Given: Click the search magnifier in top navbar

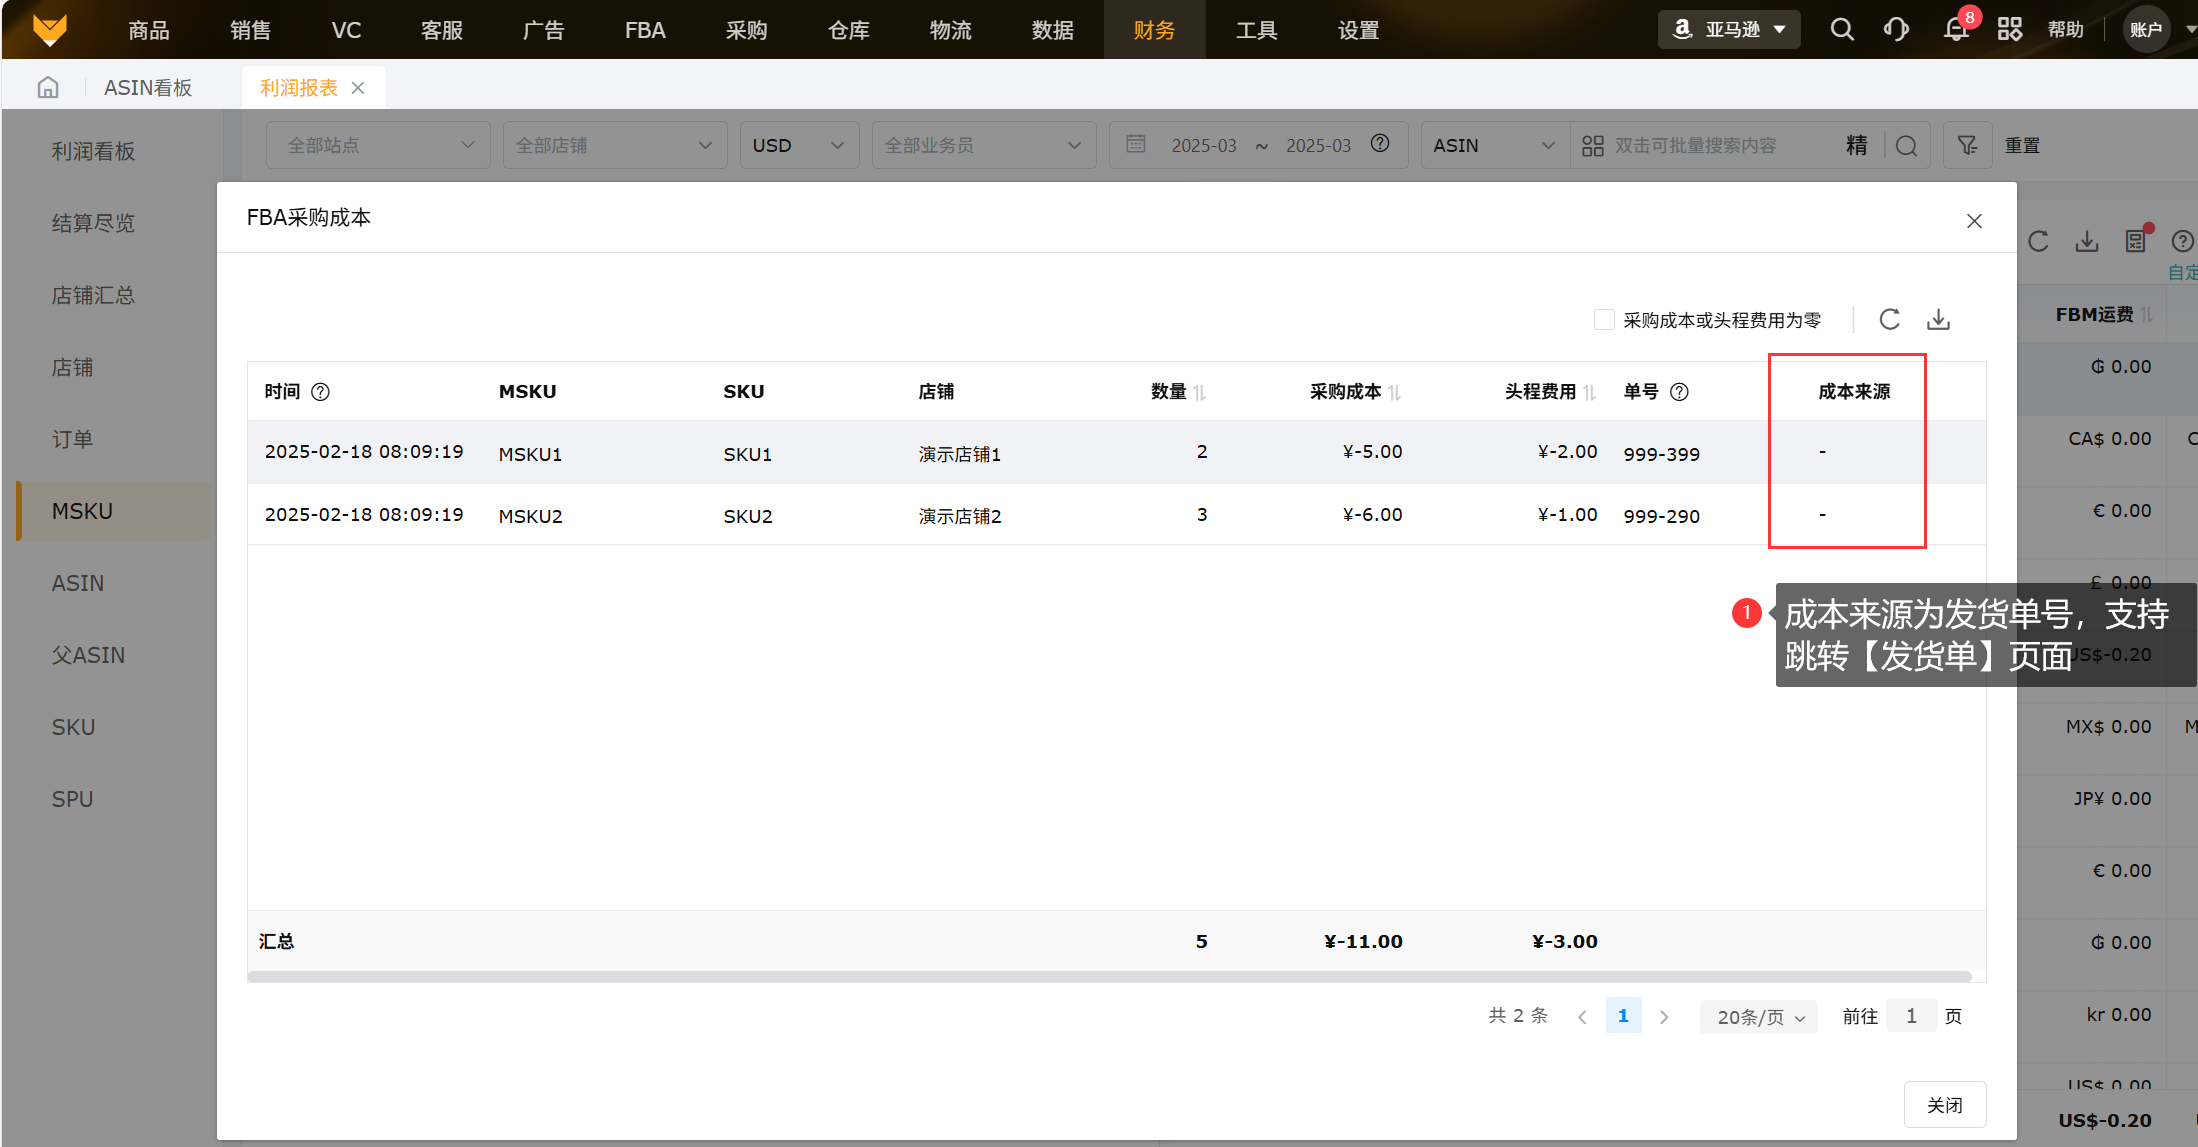Looking at the screenshot, I should pos(1841,30).
